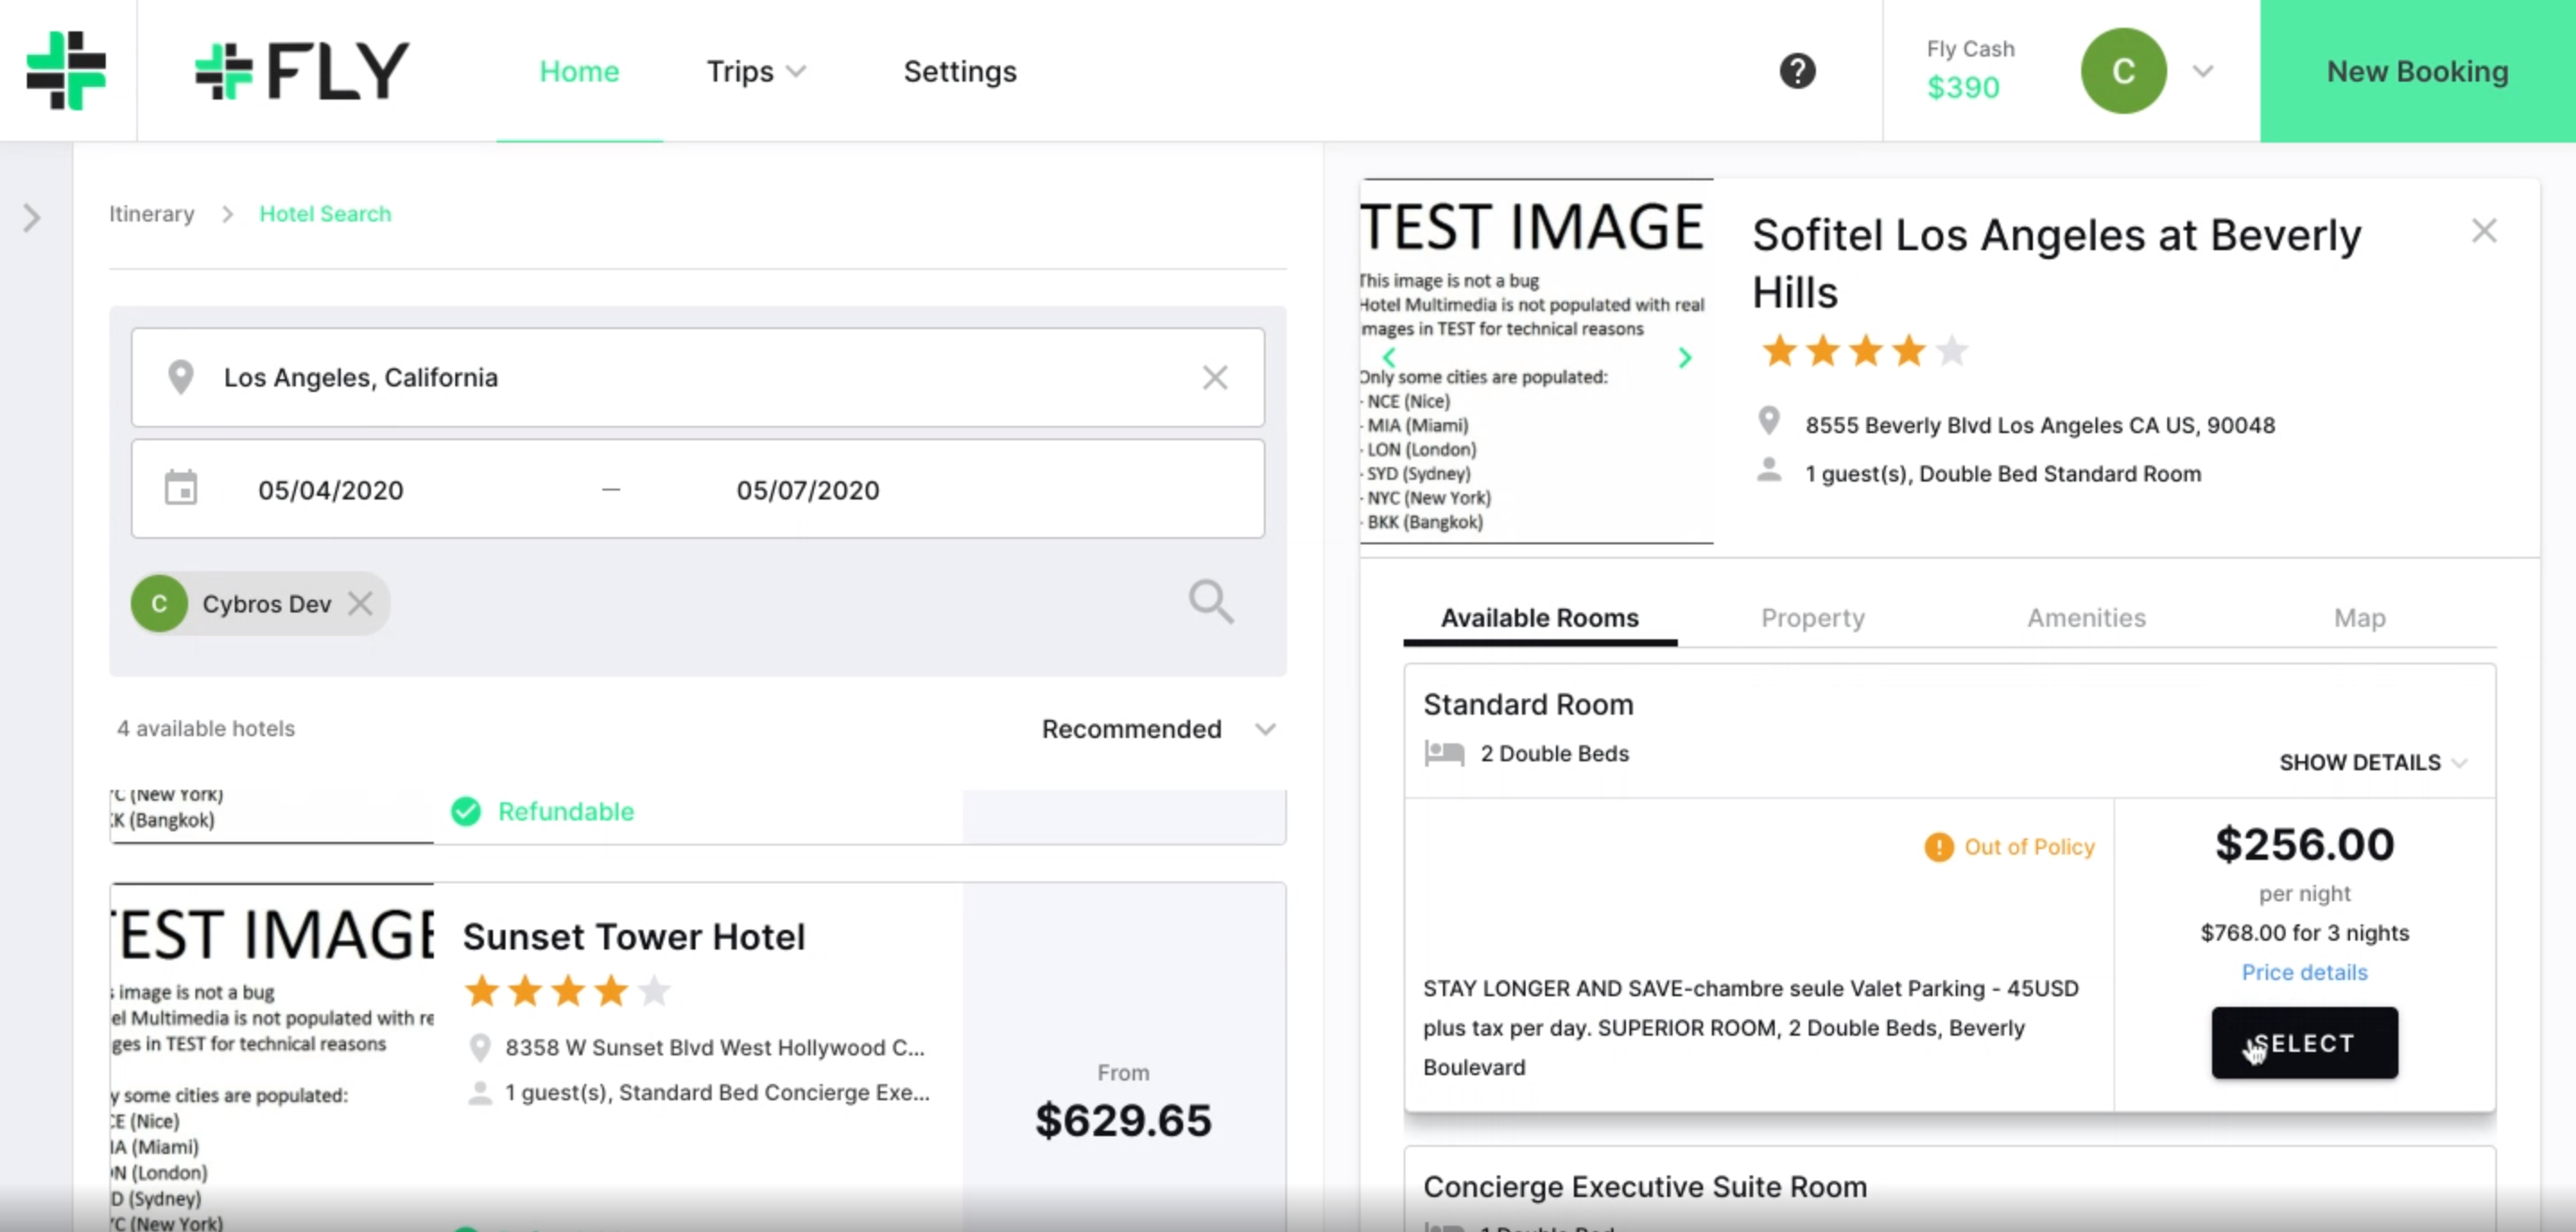Click the 8555 Beverly Blvd address text
Viewport: 2576px width, 1232px height.
coord(2039,425)
